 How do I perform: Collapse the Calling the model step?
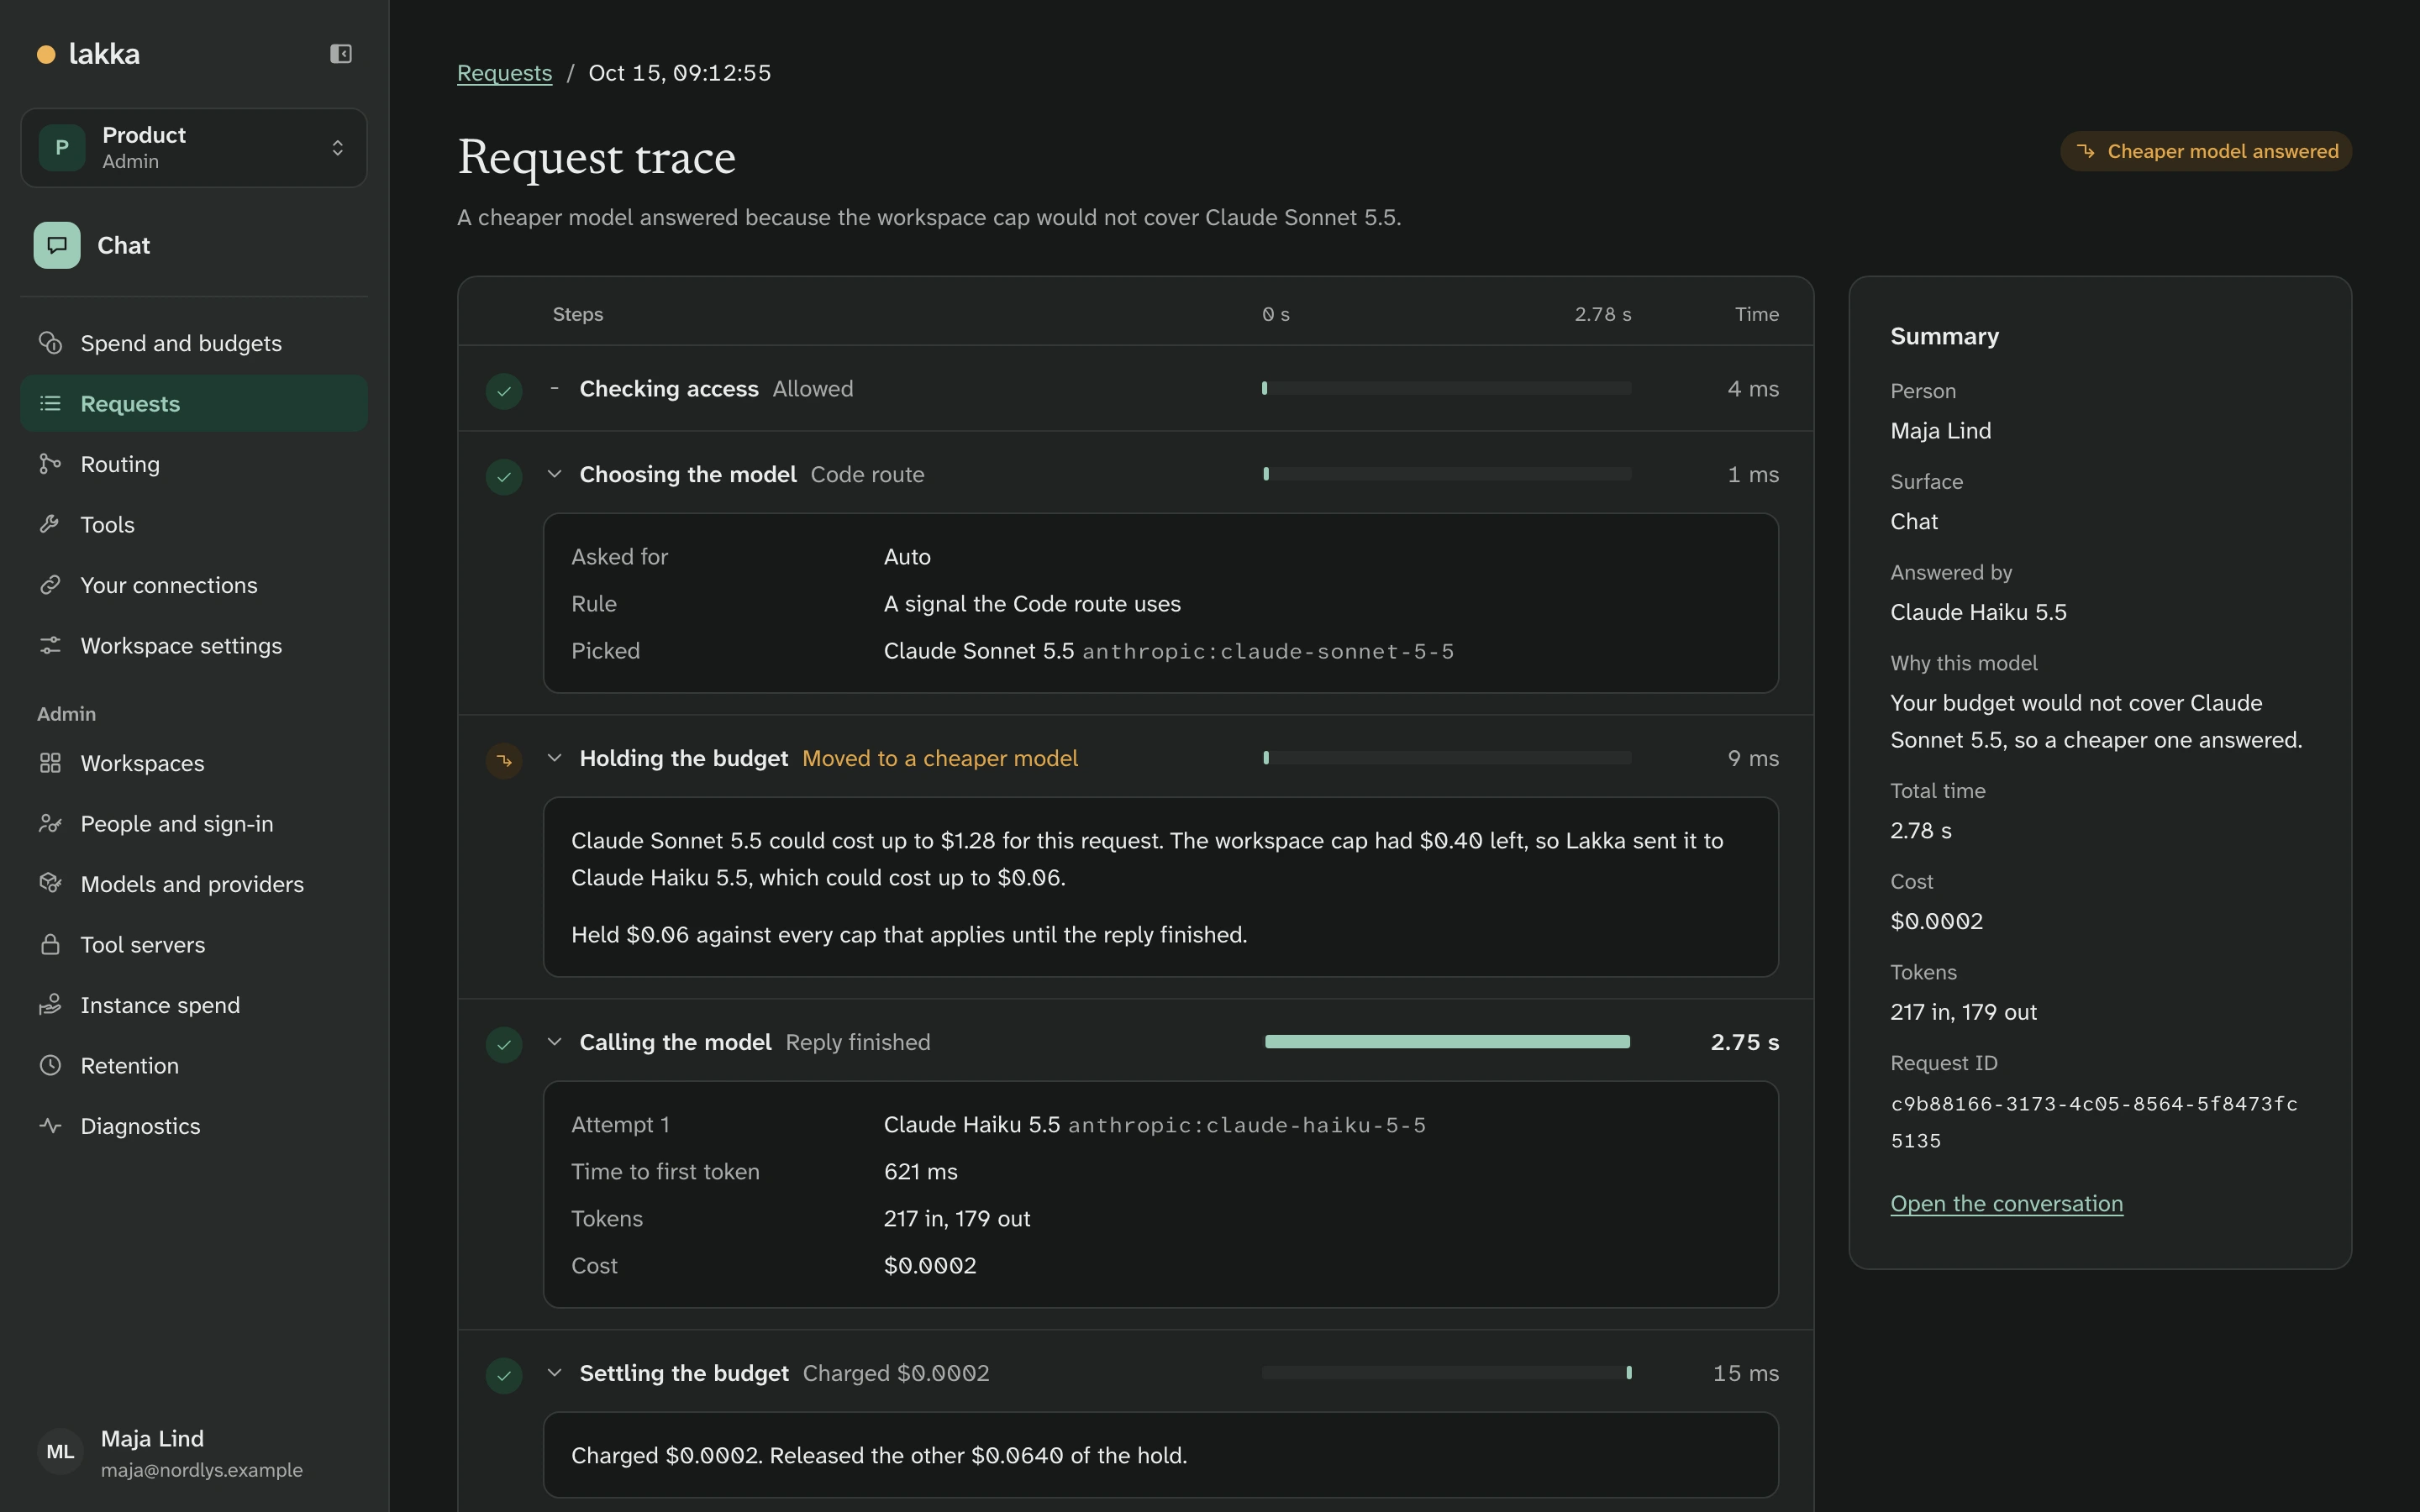click(x=554, y=1042)
